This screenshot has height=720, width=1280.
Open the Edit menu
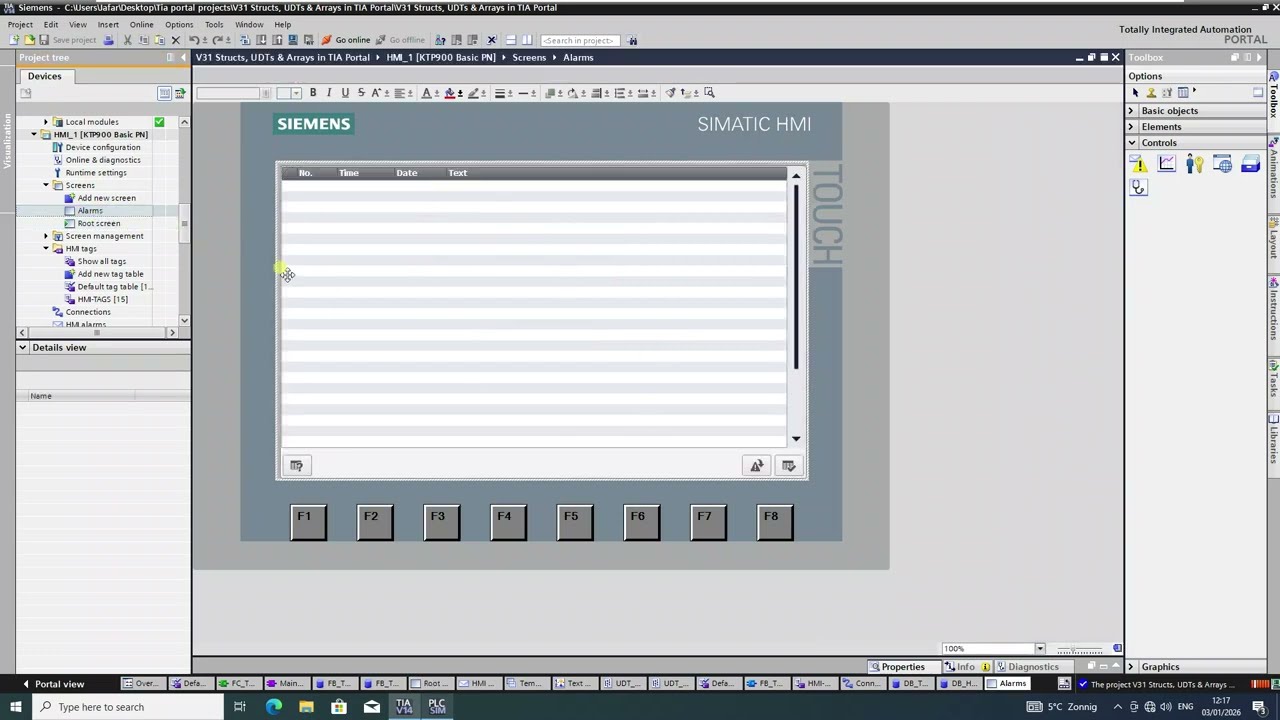click(51, 24)
